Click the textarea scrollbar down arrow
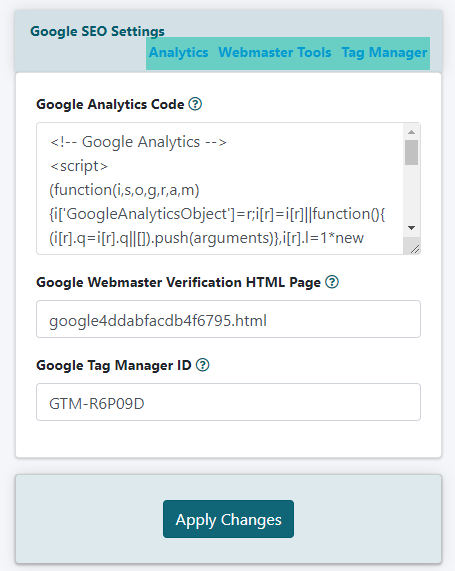Viewport: 455px width, 571px height. [412, 228]
